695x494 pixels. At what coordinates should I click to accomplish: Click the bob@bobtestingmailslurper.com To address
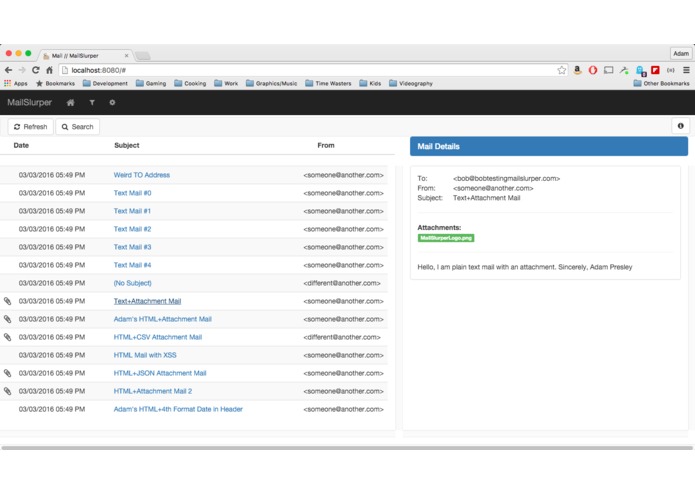coord(506,179)
